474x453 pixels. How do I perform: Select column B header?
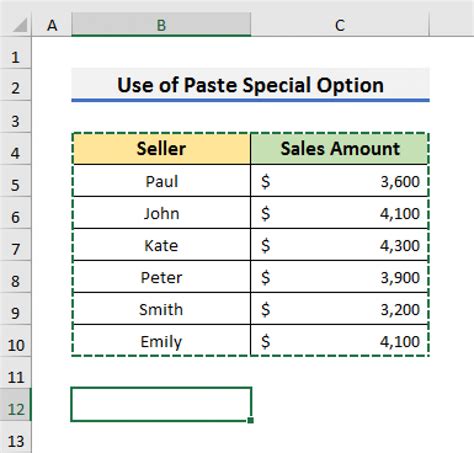click(x=161, y=25)
